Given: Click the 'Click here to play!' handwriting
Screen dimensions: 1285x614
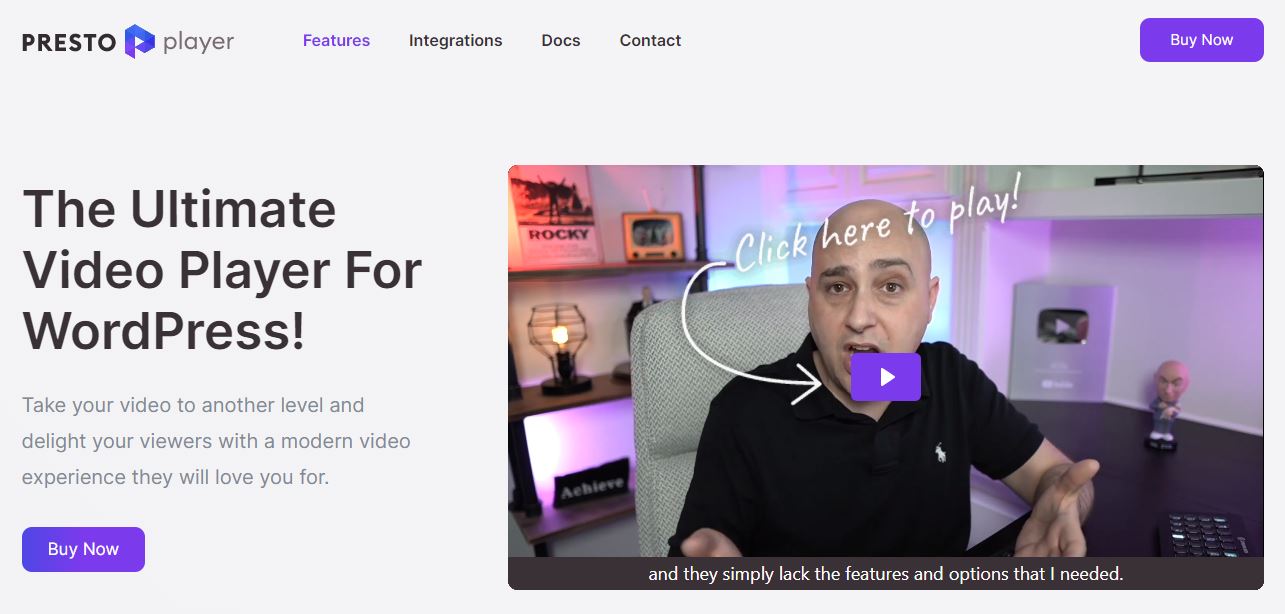Looking at the screenshot, I should [878, 226].
